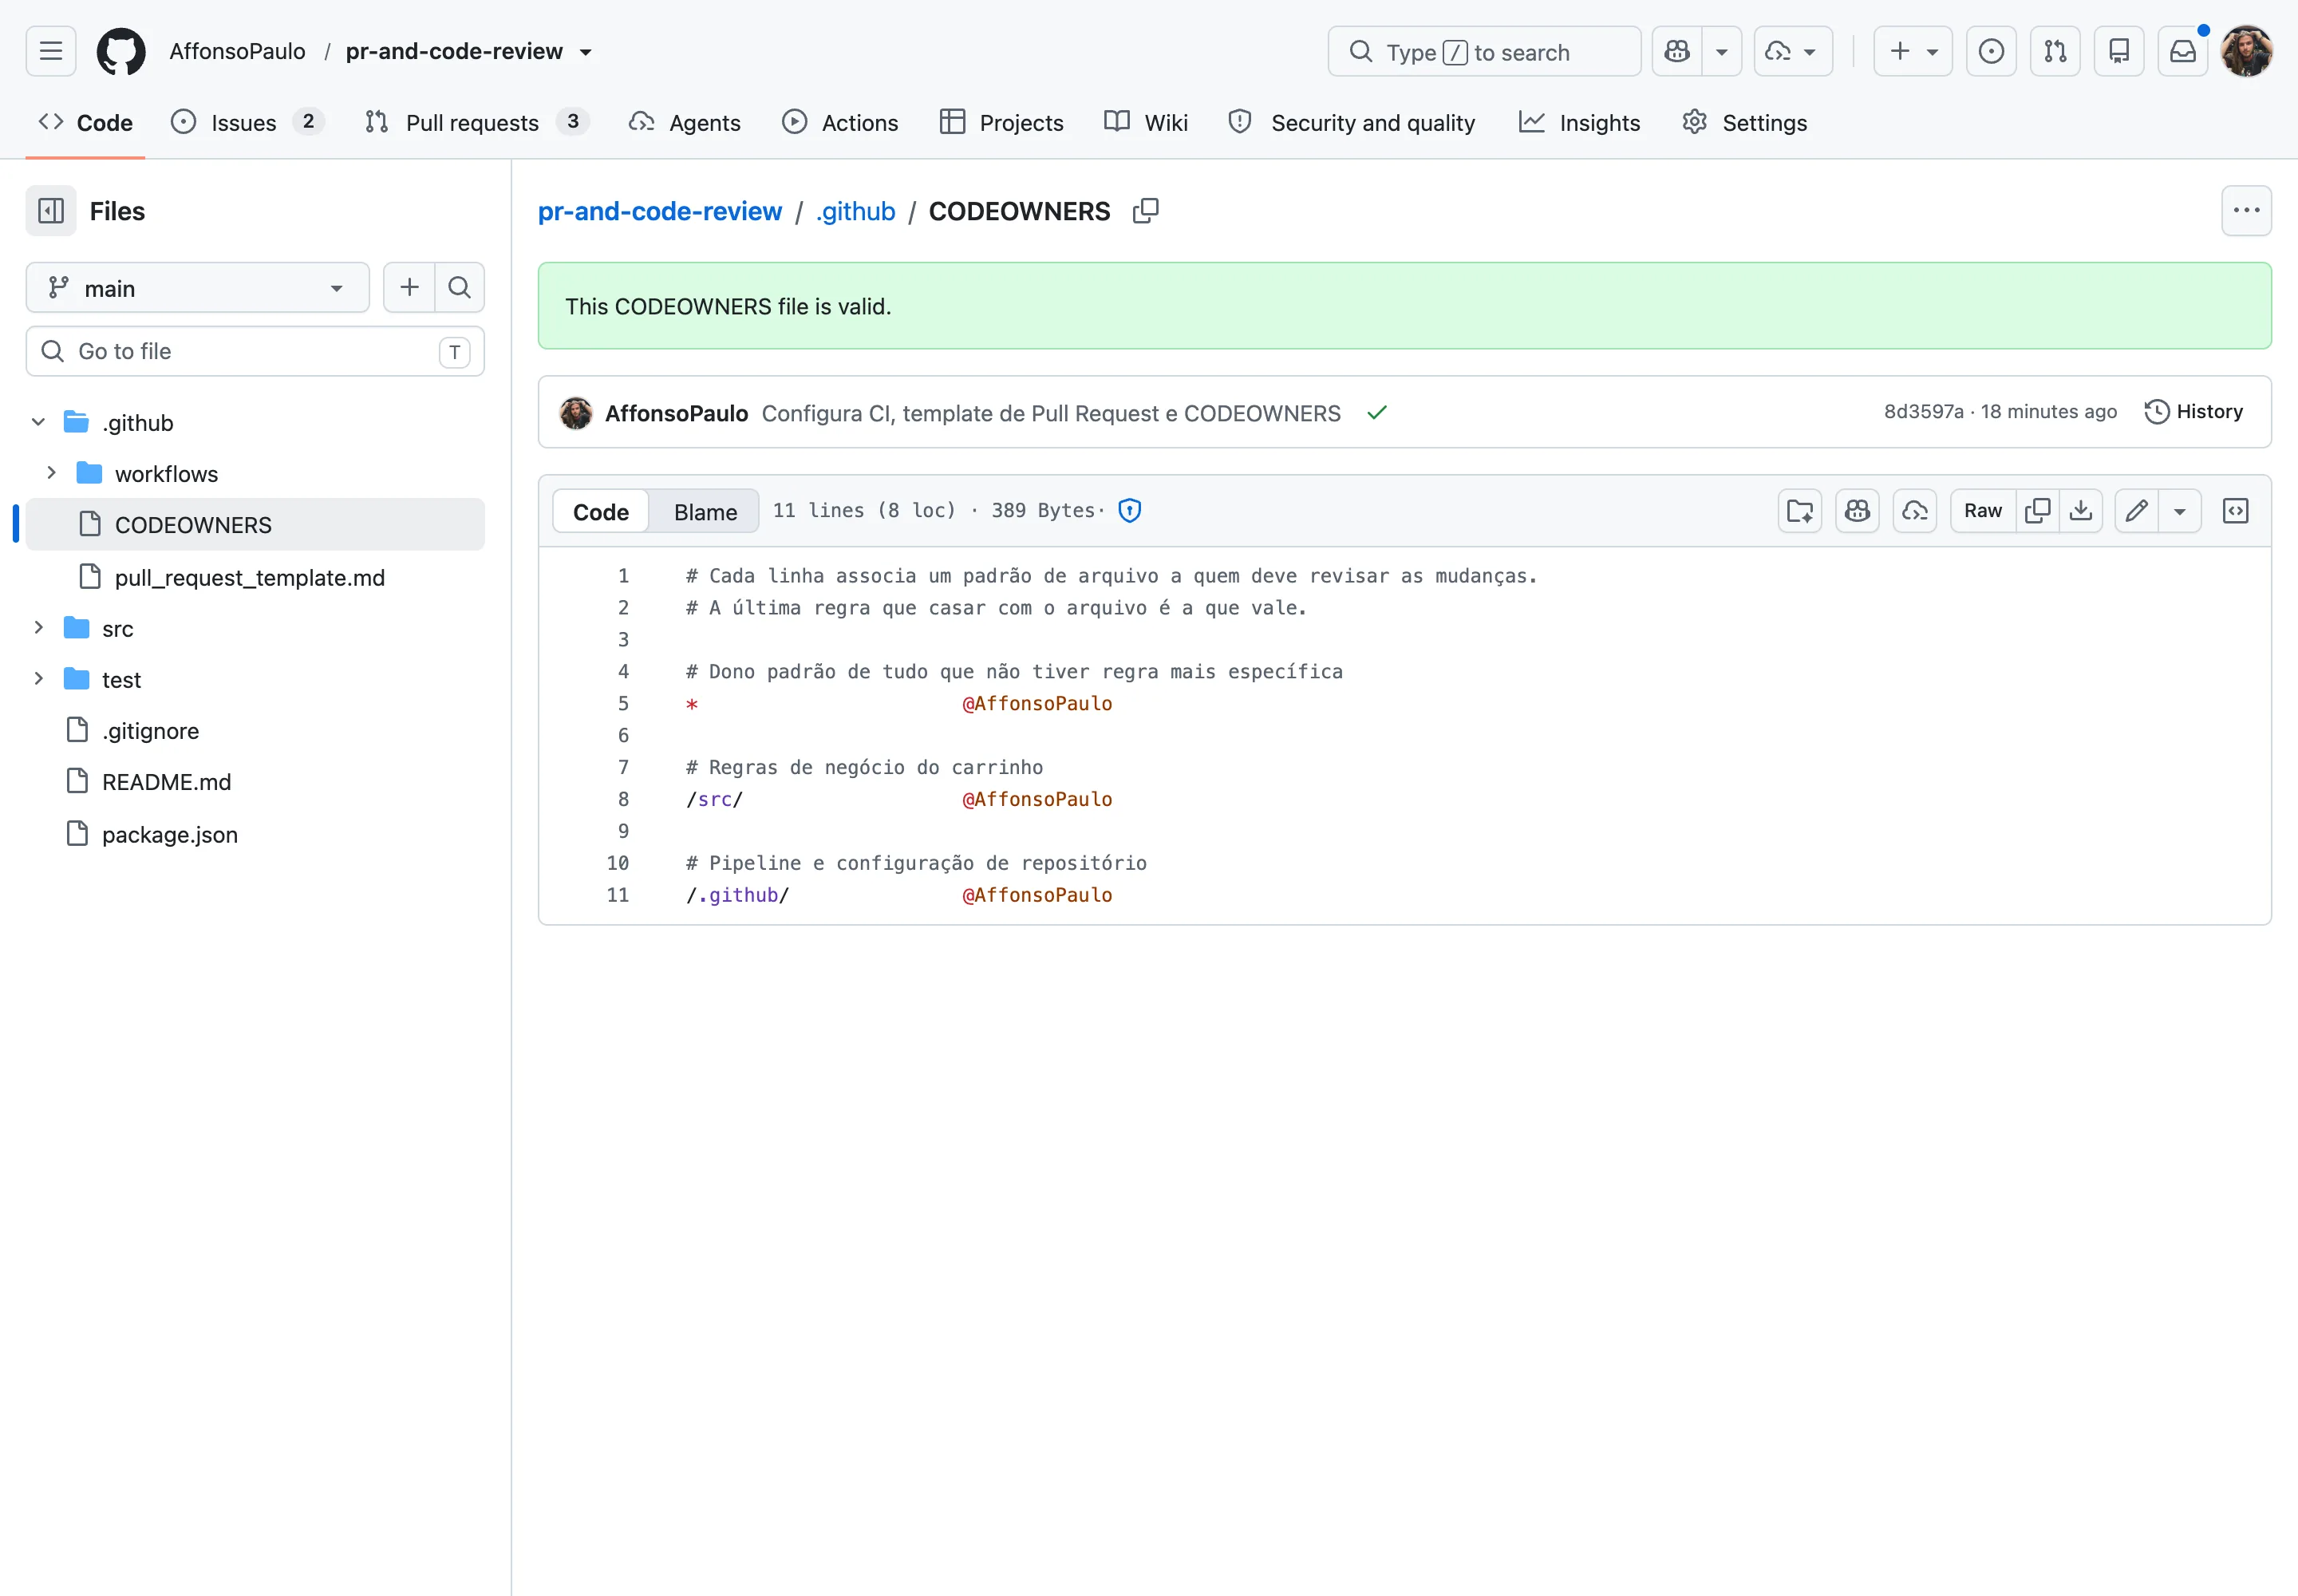Screen dimensions: 2298x1596
Task: Switch to the Wiki tab
Action: (x=1146, y=122)
